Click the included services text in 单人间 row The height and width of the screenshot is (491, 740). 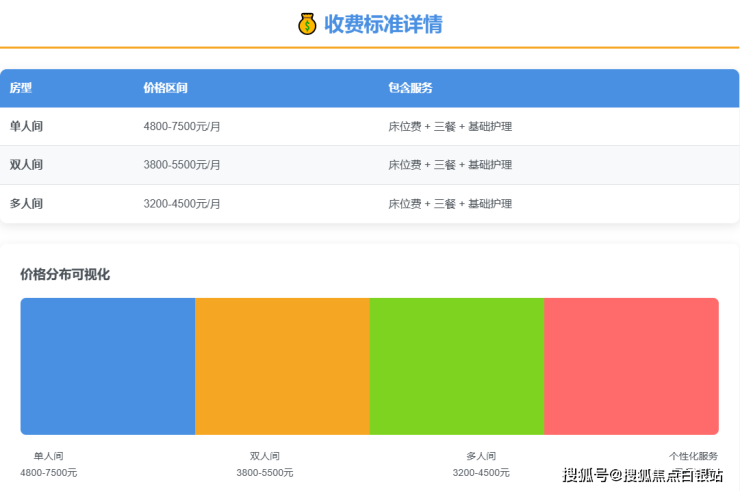point(450,127)
